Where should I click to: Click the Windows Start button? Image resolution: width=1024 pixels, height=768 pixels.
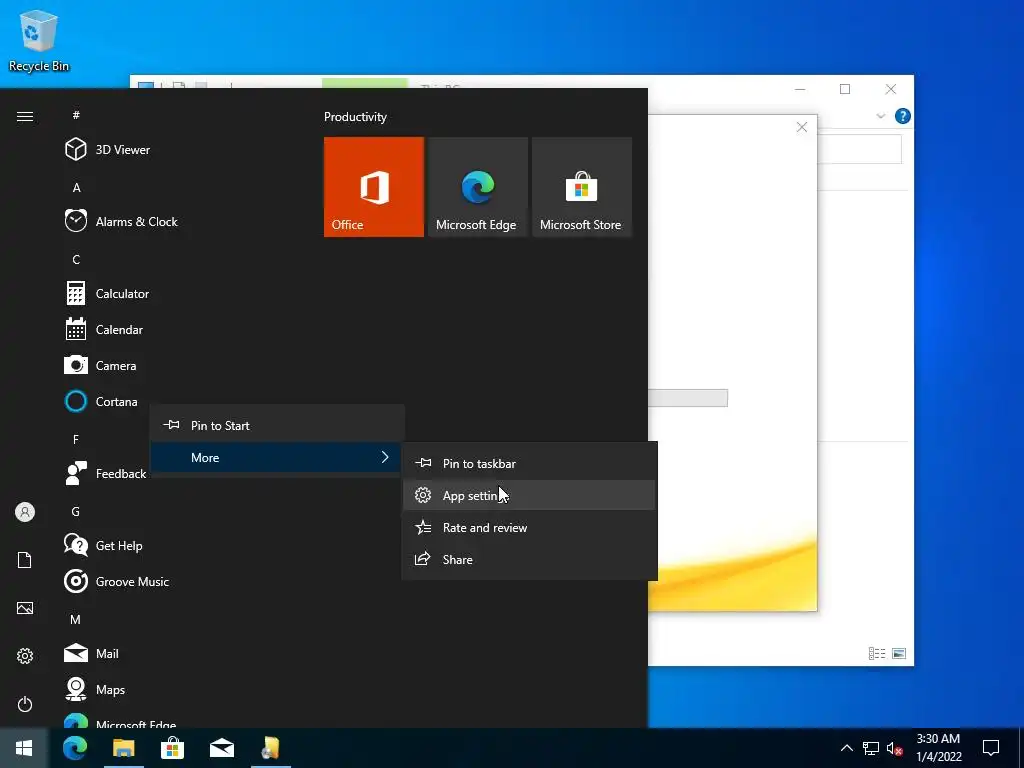coord(24,748)
